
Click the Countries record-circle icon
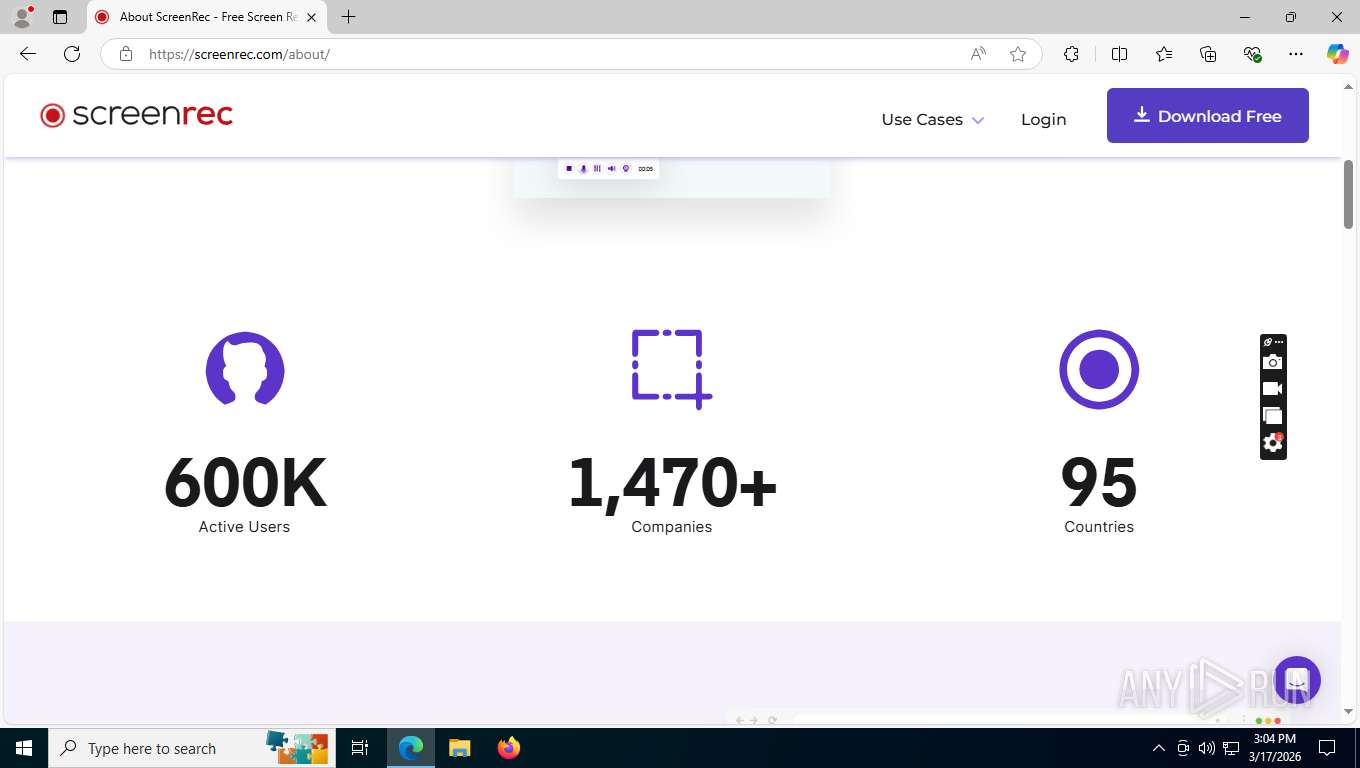(1099, 369)
